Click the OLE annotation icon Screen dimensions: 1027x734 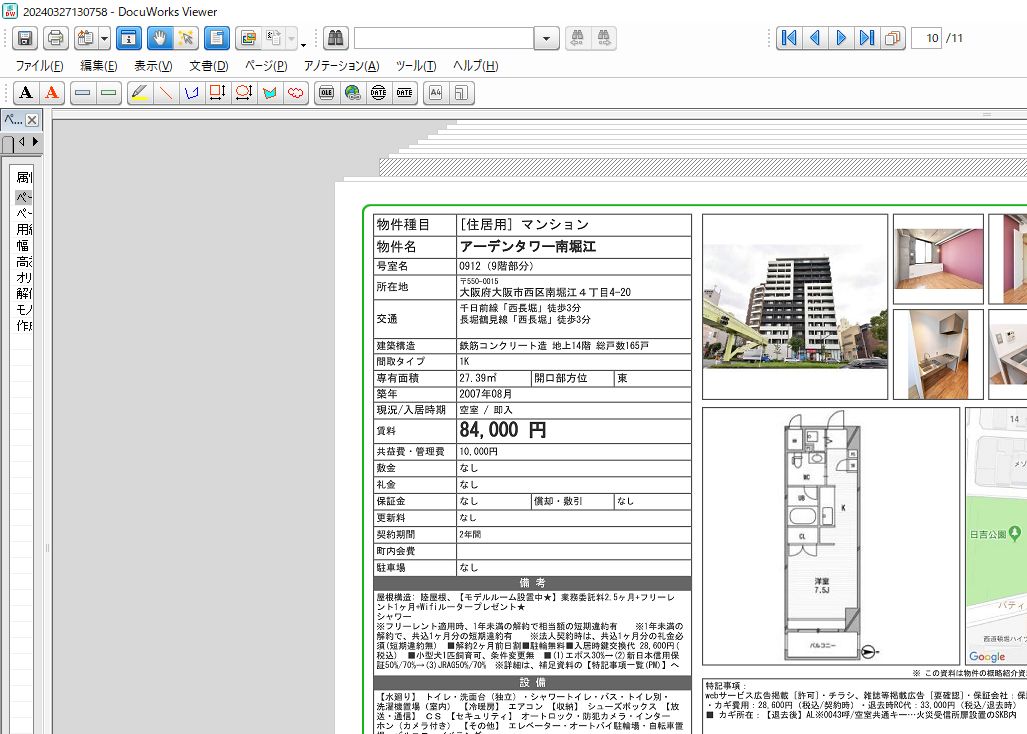pos(326,92)
